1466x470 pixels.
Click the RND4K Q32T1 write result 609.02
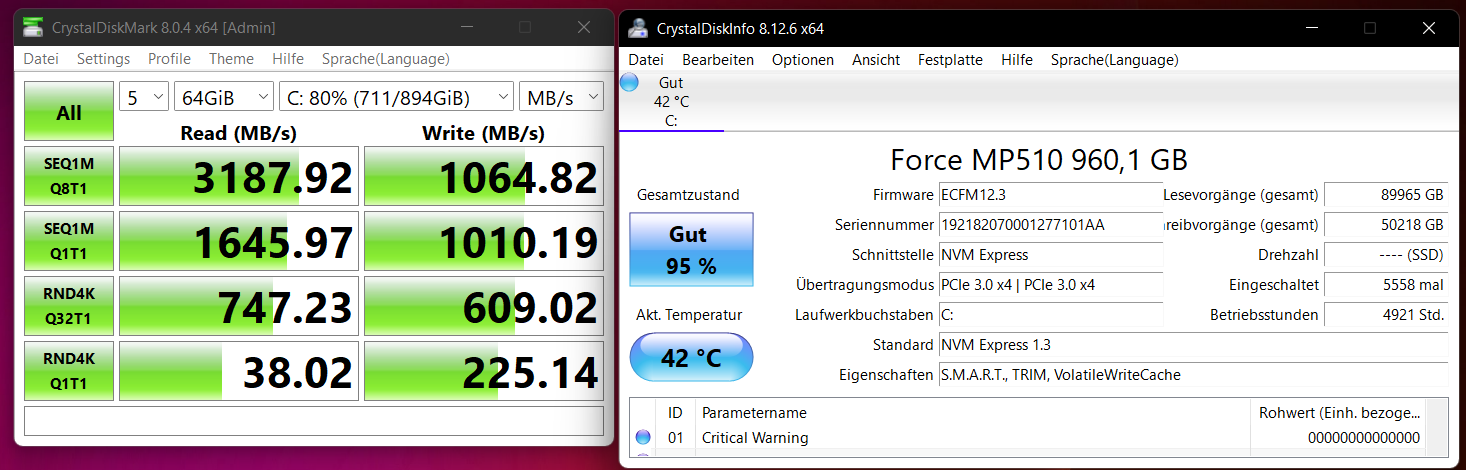tap(484, 306)
